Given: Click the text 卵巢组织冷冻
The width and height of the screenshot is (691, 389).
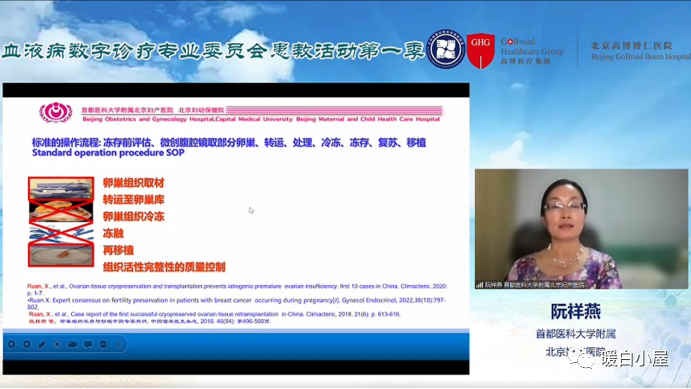Looking at the screenshot, I should click(134, 216).
